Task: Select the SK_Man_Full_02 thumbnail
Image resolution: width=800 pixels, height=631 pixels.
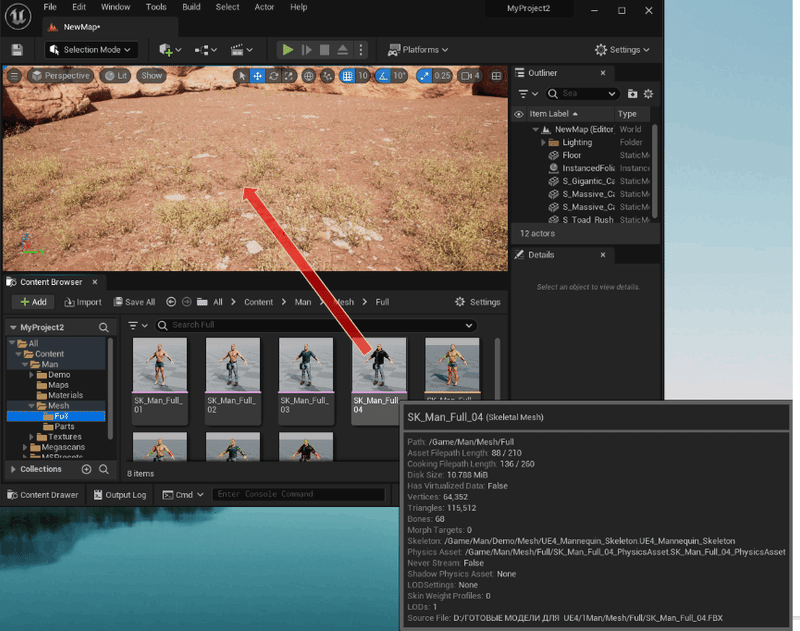Action: [x=232, y=364]
